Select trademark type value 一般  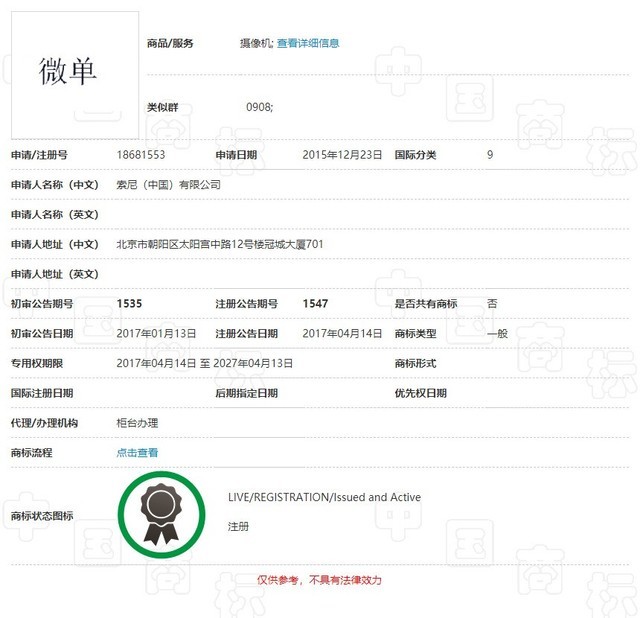[497, 334]
